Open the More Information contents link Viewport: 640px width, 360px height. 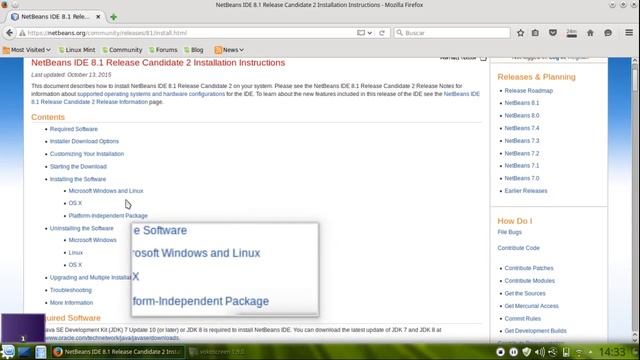tap(71, 303)
